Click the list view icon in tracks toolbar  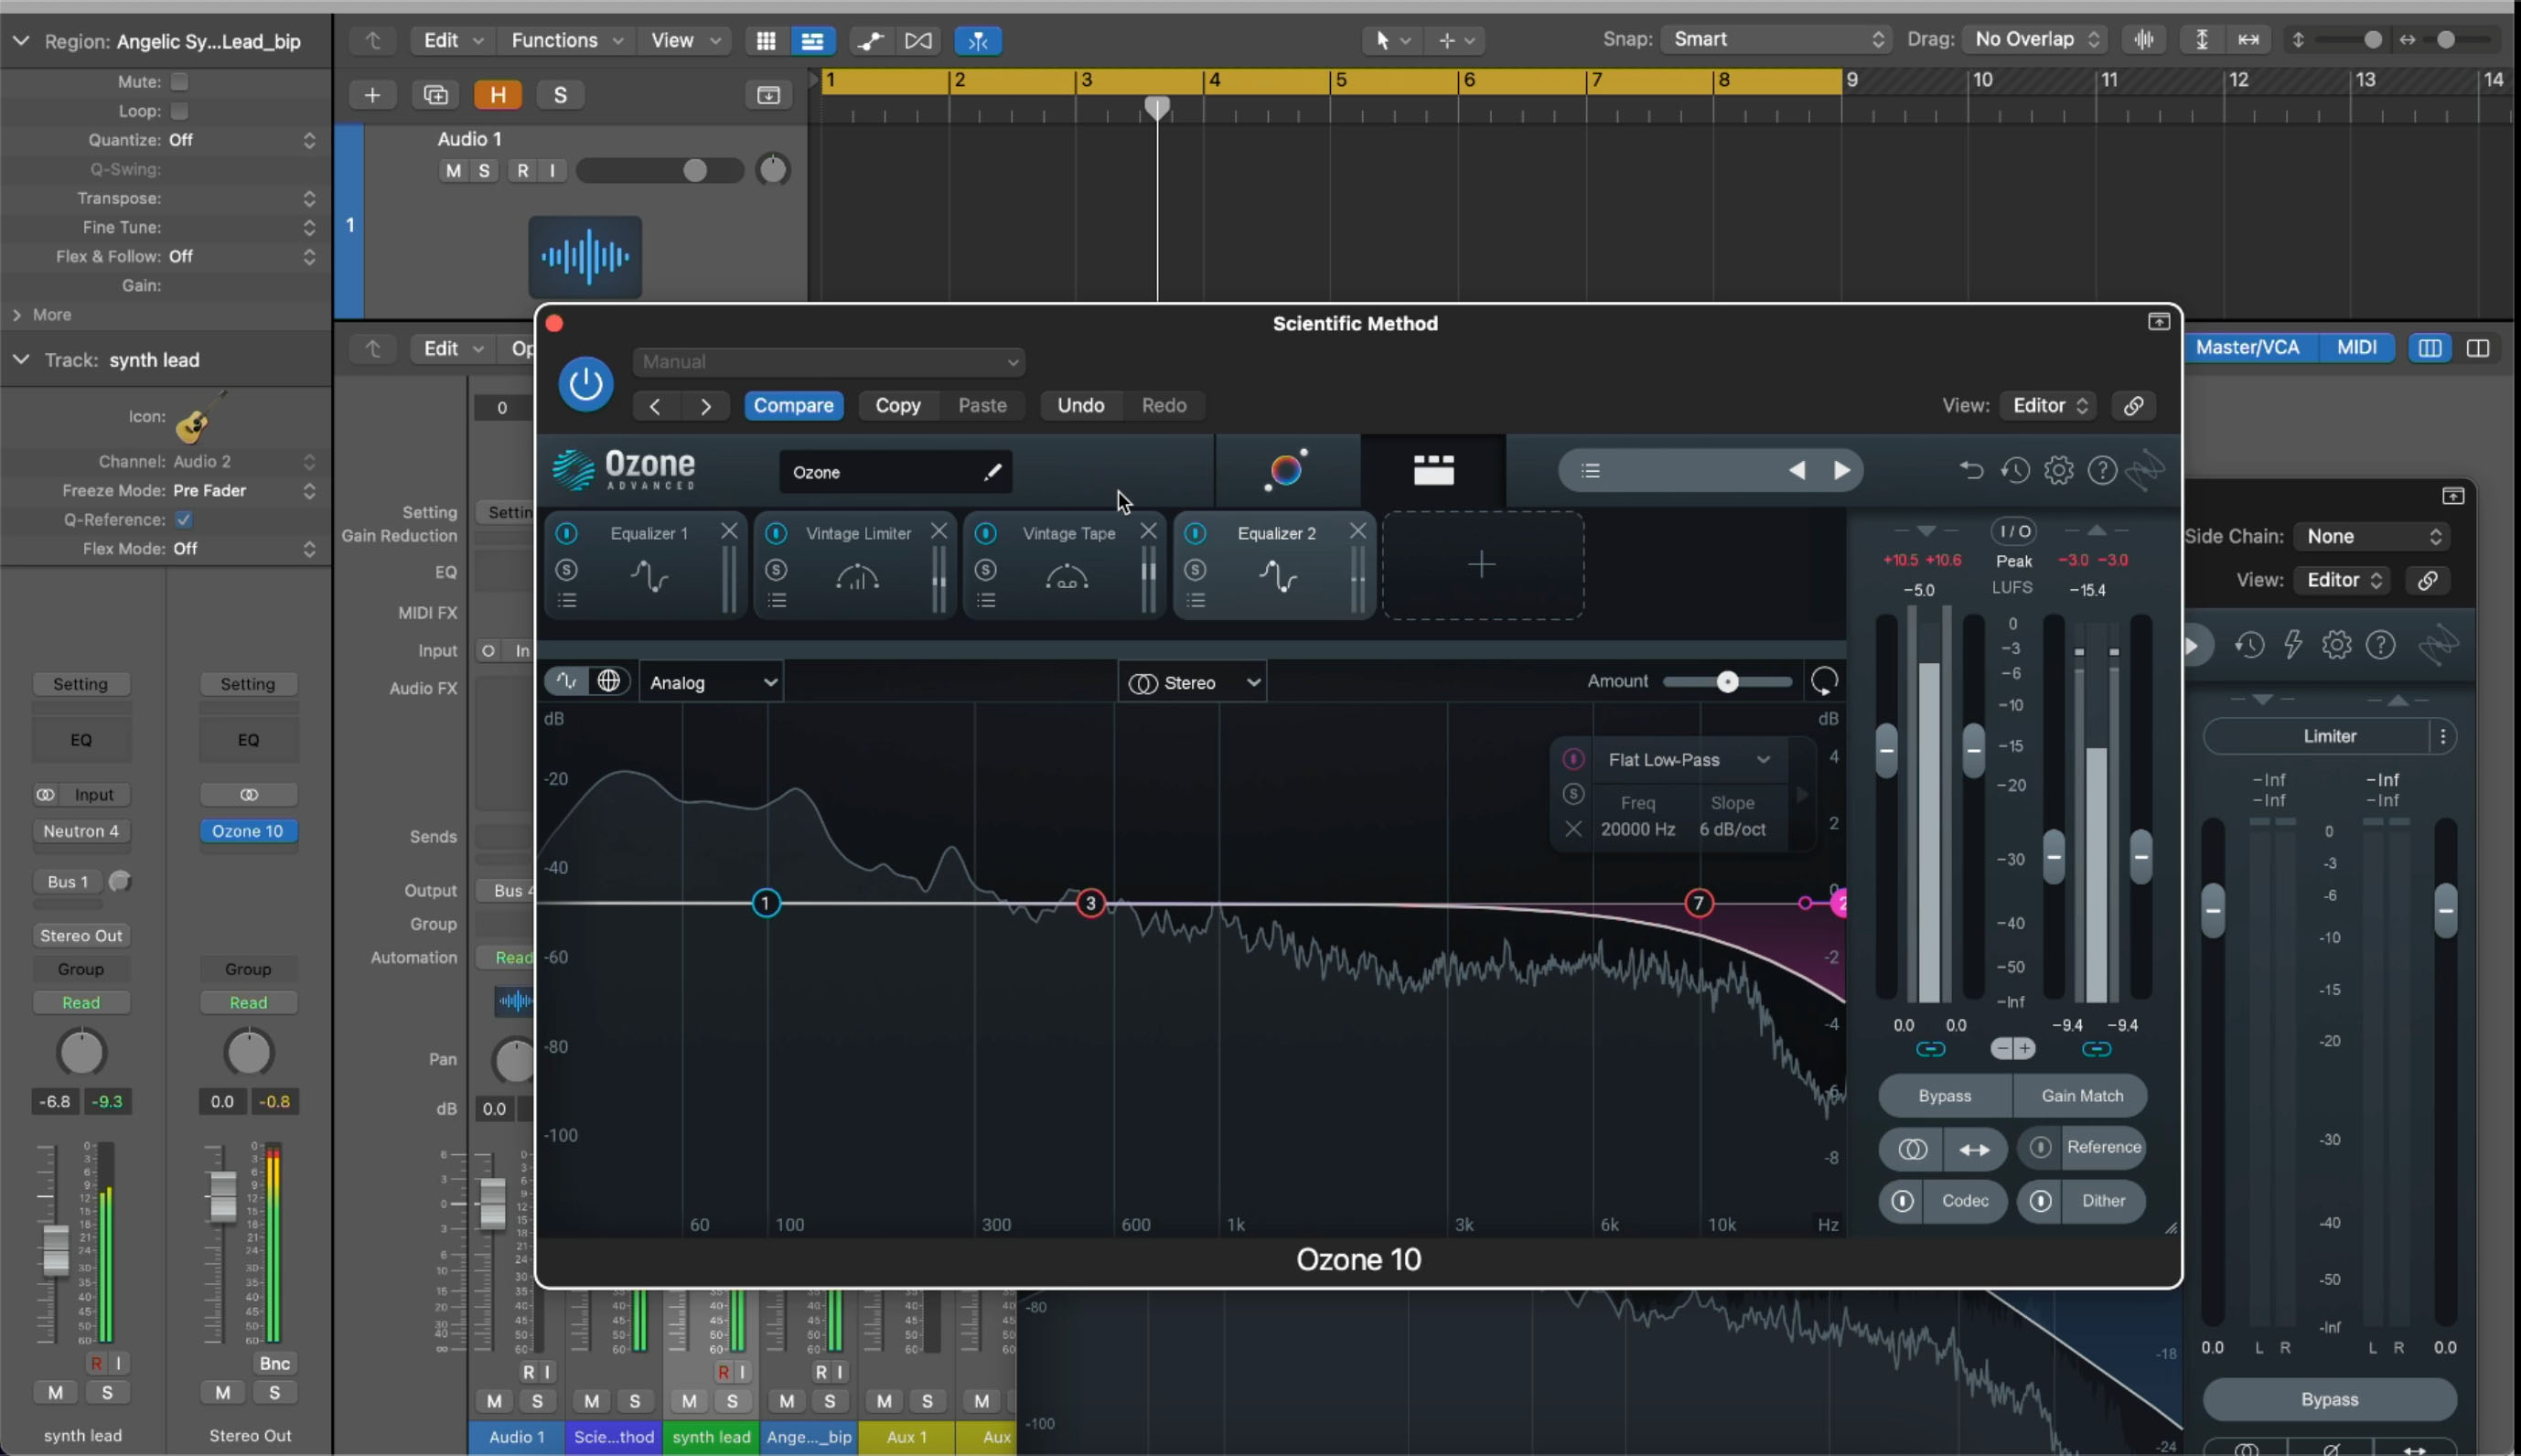pyautogui.click(x=812, y=40)
